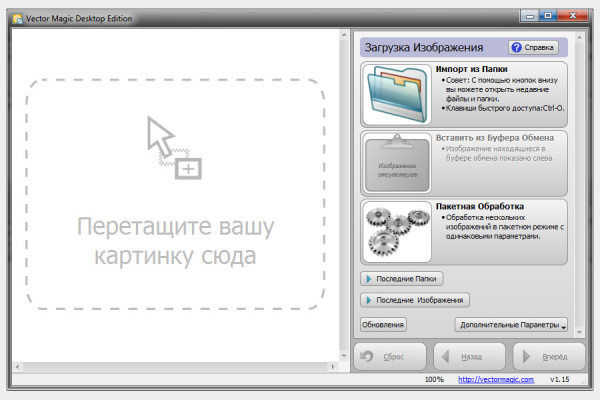The height and width of the screenshot is (400, 600).
Task: Click the Сброс reset button
Action: 390,356
